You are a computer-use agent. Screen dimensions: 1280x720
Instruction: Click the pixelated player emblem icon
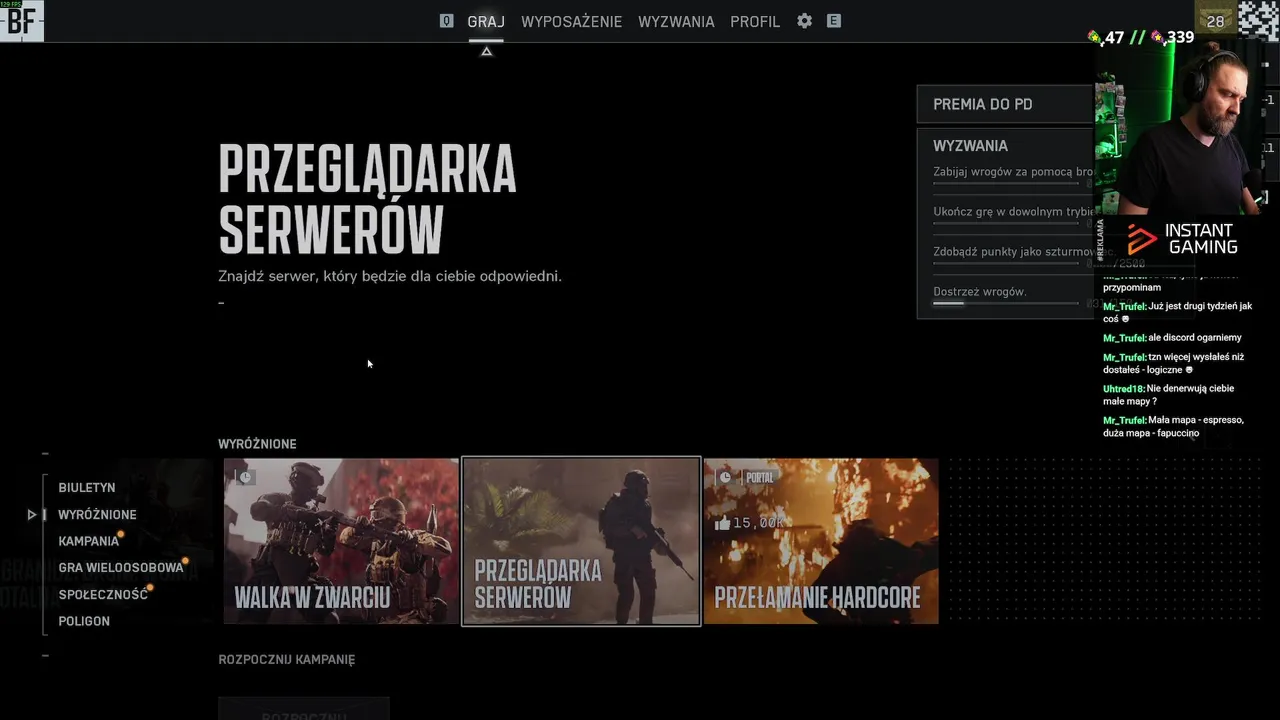[x=1259, y=21]
